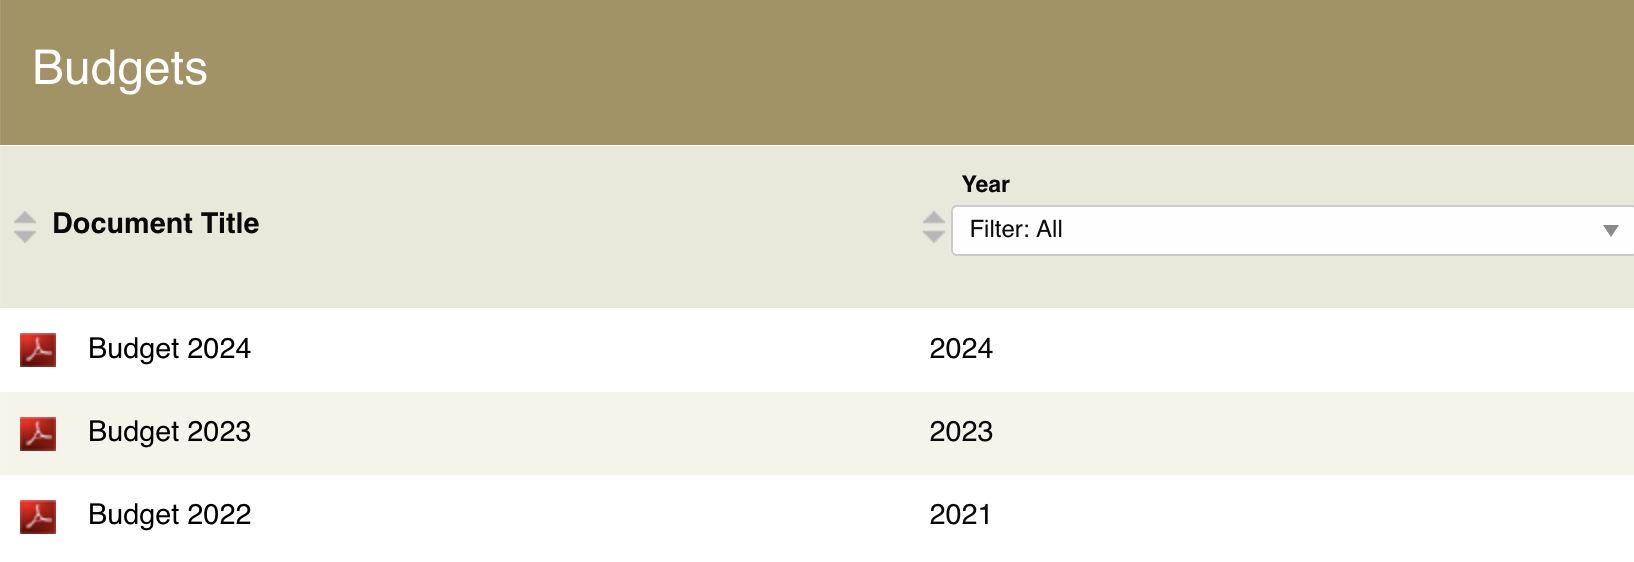Open the Budget 2024 document link
The image size is (1634, 562).
pos(169,349)
